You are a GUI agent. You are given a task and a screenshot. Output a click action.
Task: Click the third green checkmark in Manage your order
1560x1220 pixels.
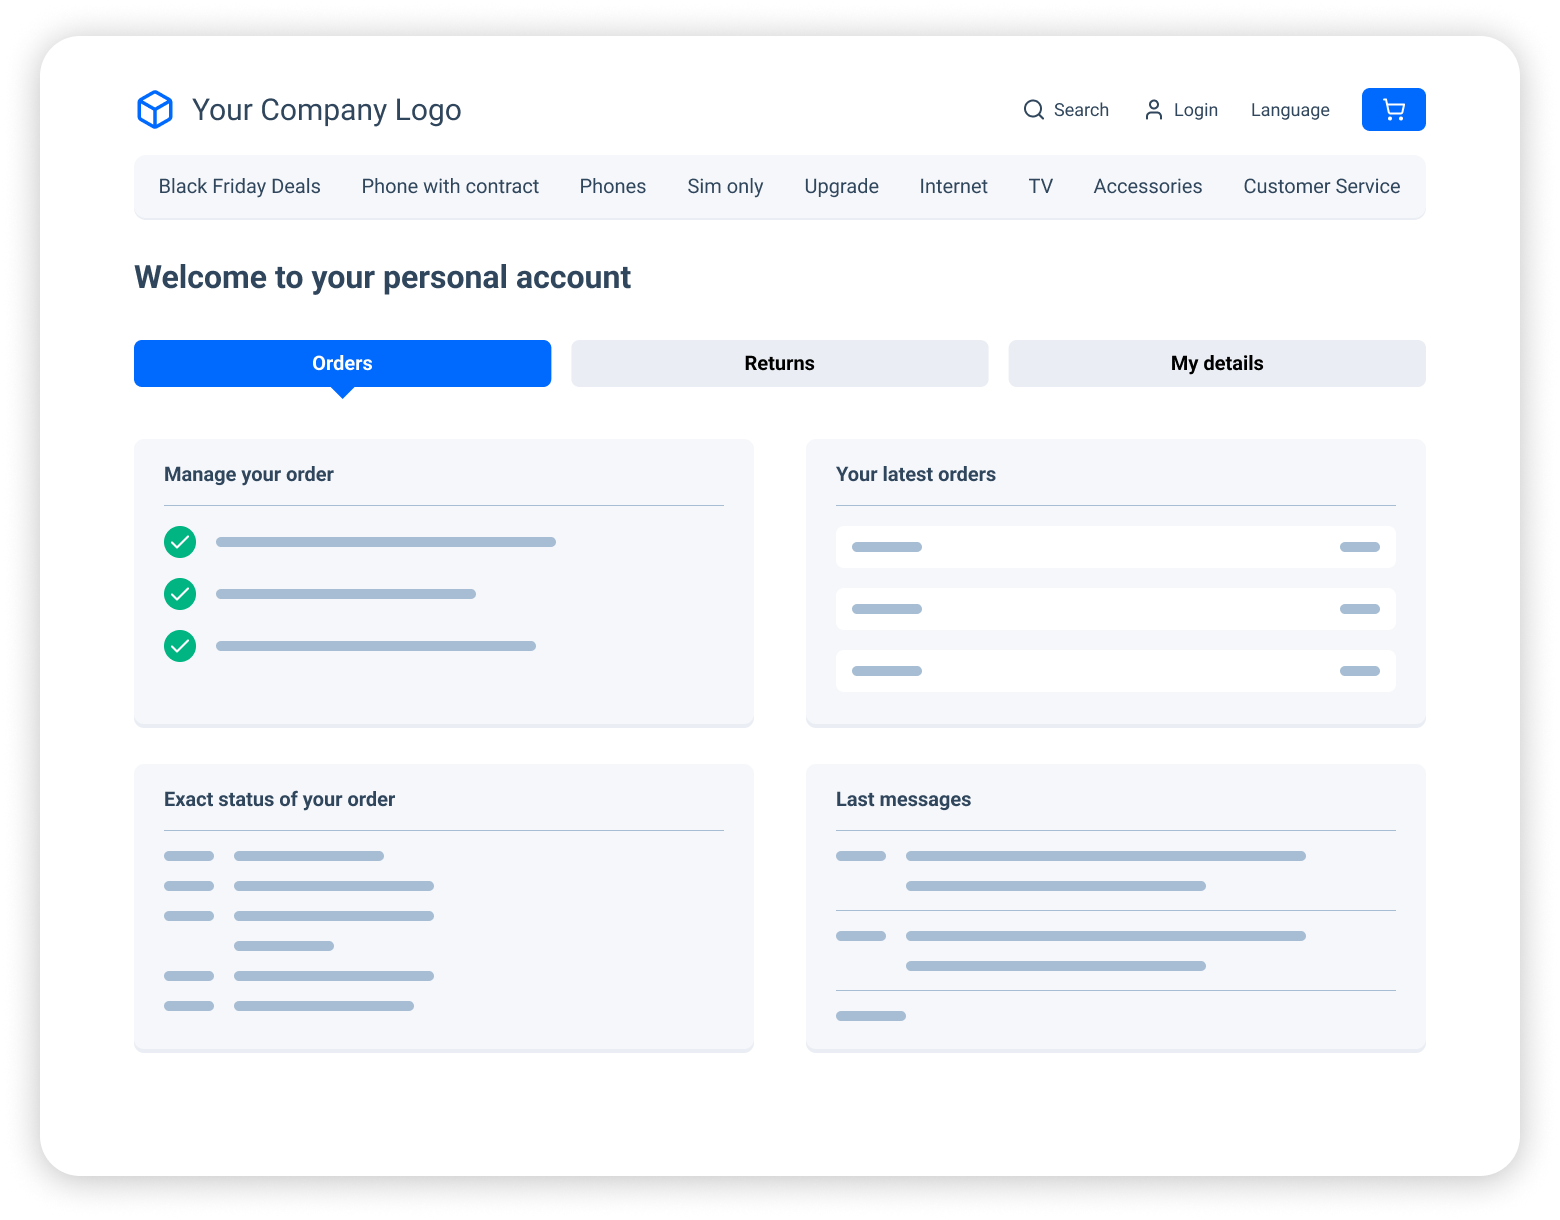click(x=180, y=646)
